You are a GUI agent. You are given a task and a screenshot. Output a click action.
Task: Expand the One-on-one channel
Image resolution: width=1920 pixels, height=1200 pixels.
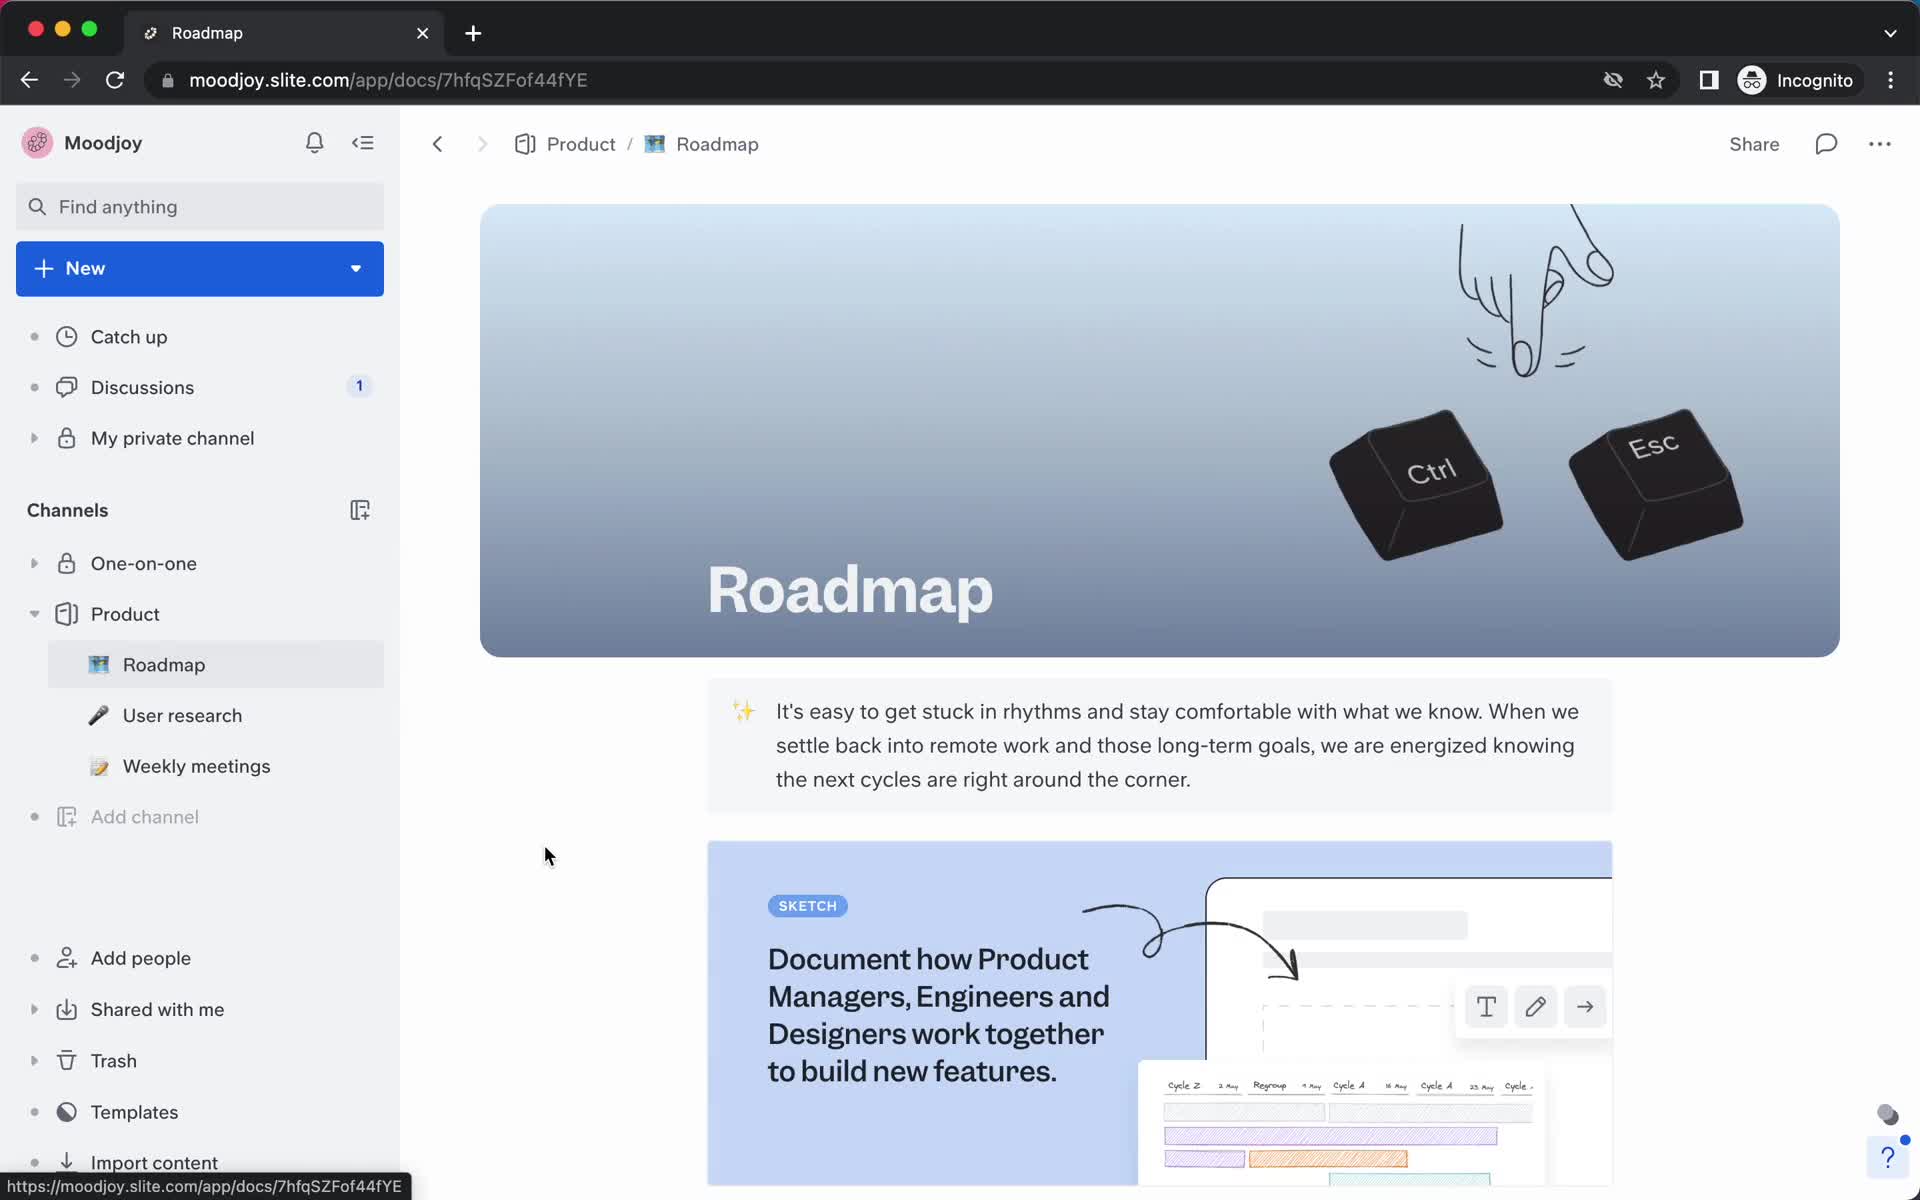coord(33,563)
